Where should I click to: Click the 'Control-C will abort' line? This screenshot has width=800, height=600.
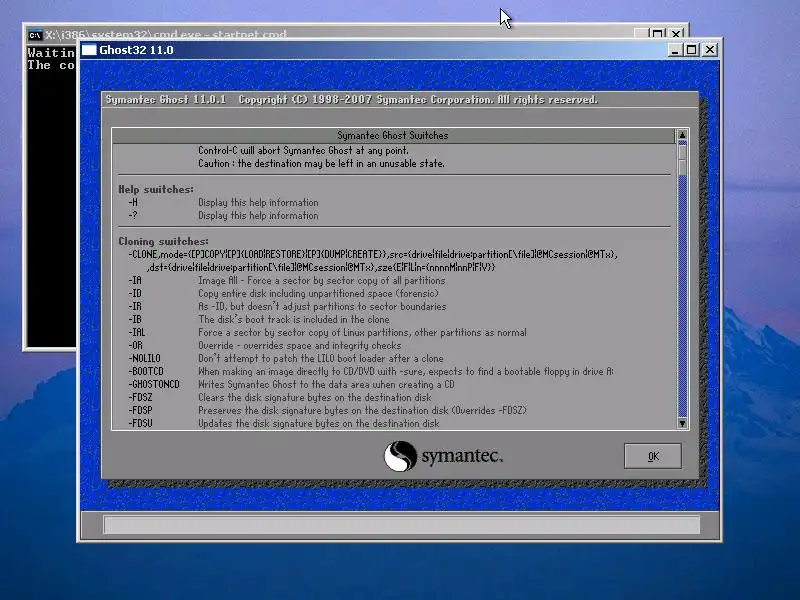[304, 151]
